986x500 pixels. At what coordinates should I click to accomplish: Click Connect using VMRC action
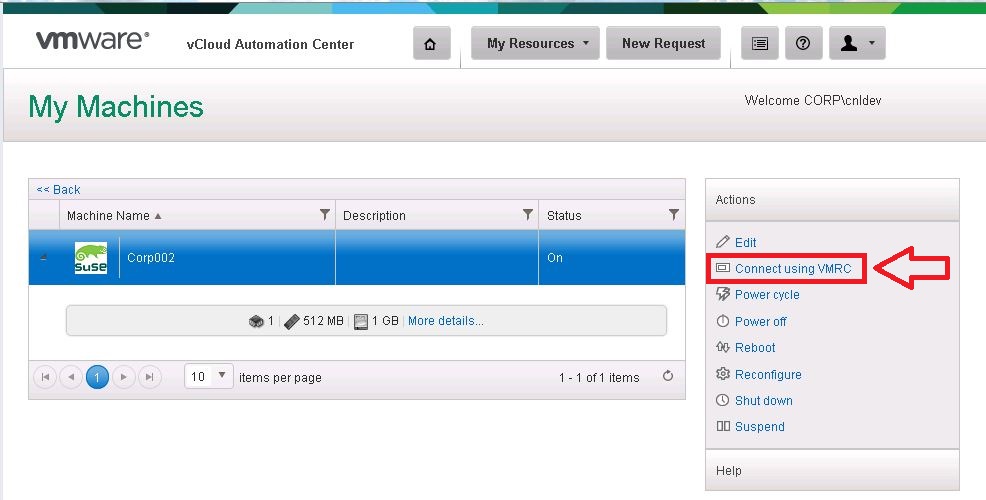[x=793, y=269]
